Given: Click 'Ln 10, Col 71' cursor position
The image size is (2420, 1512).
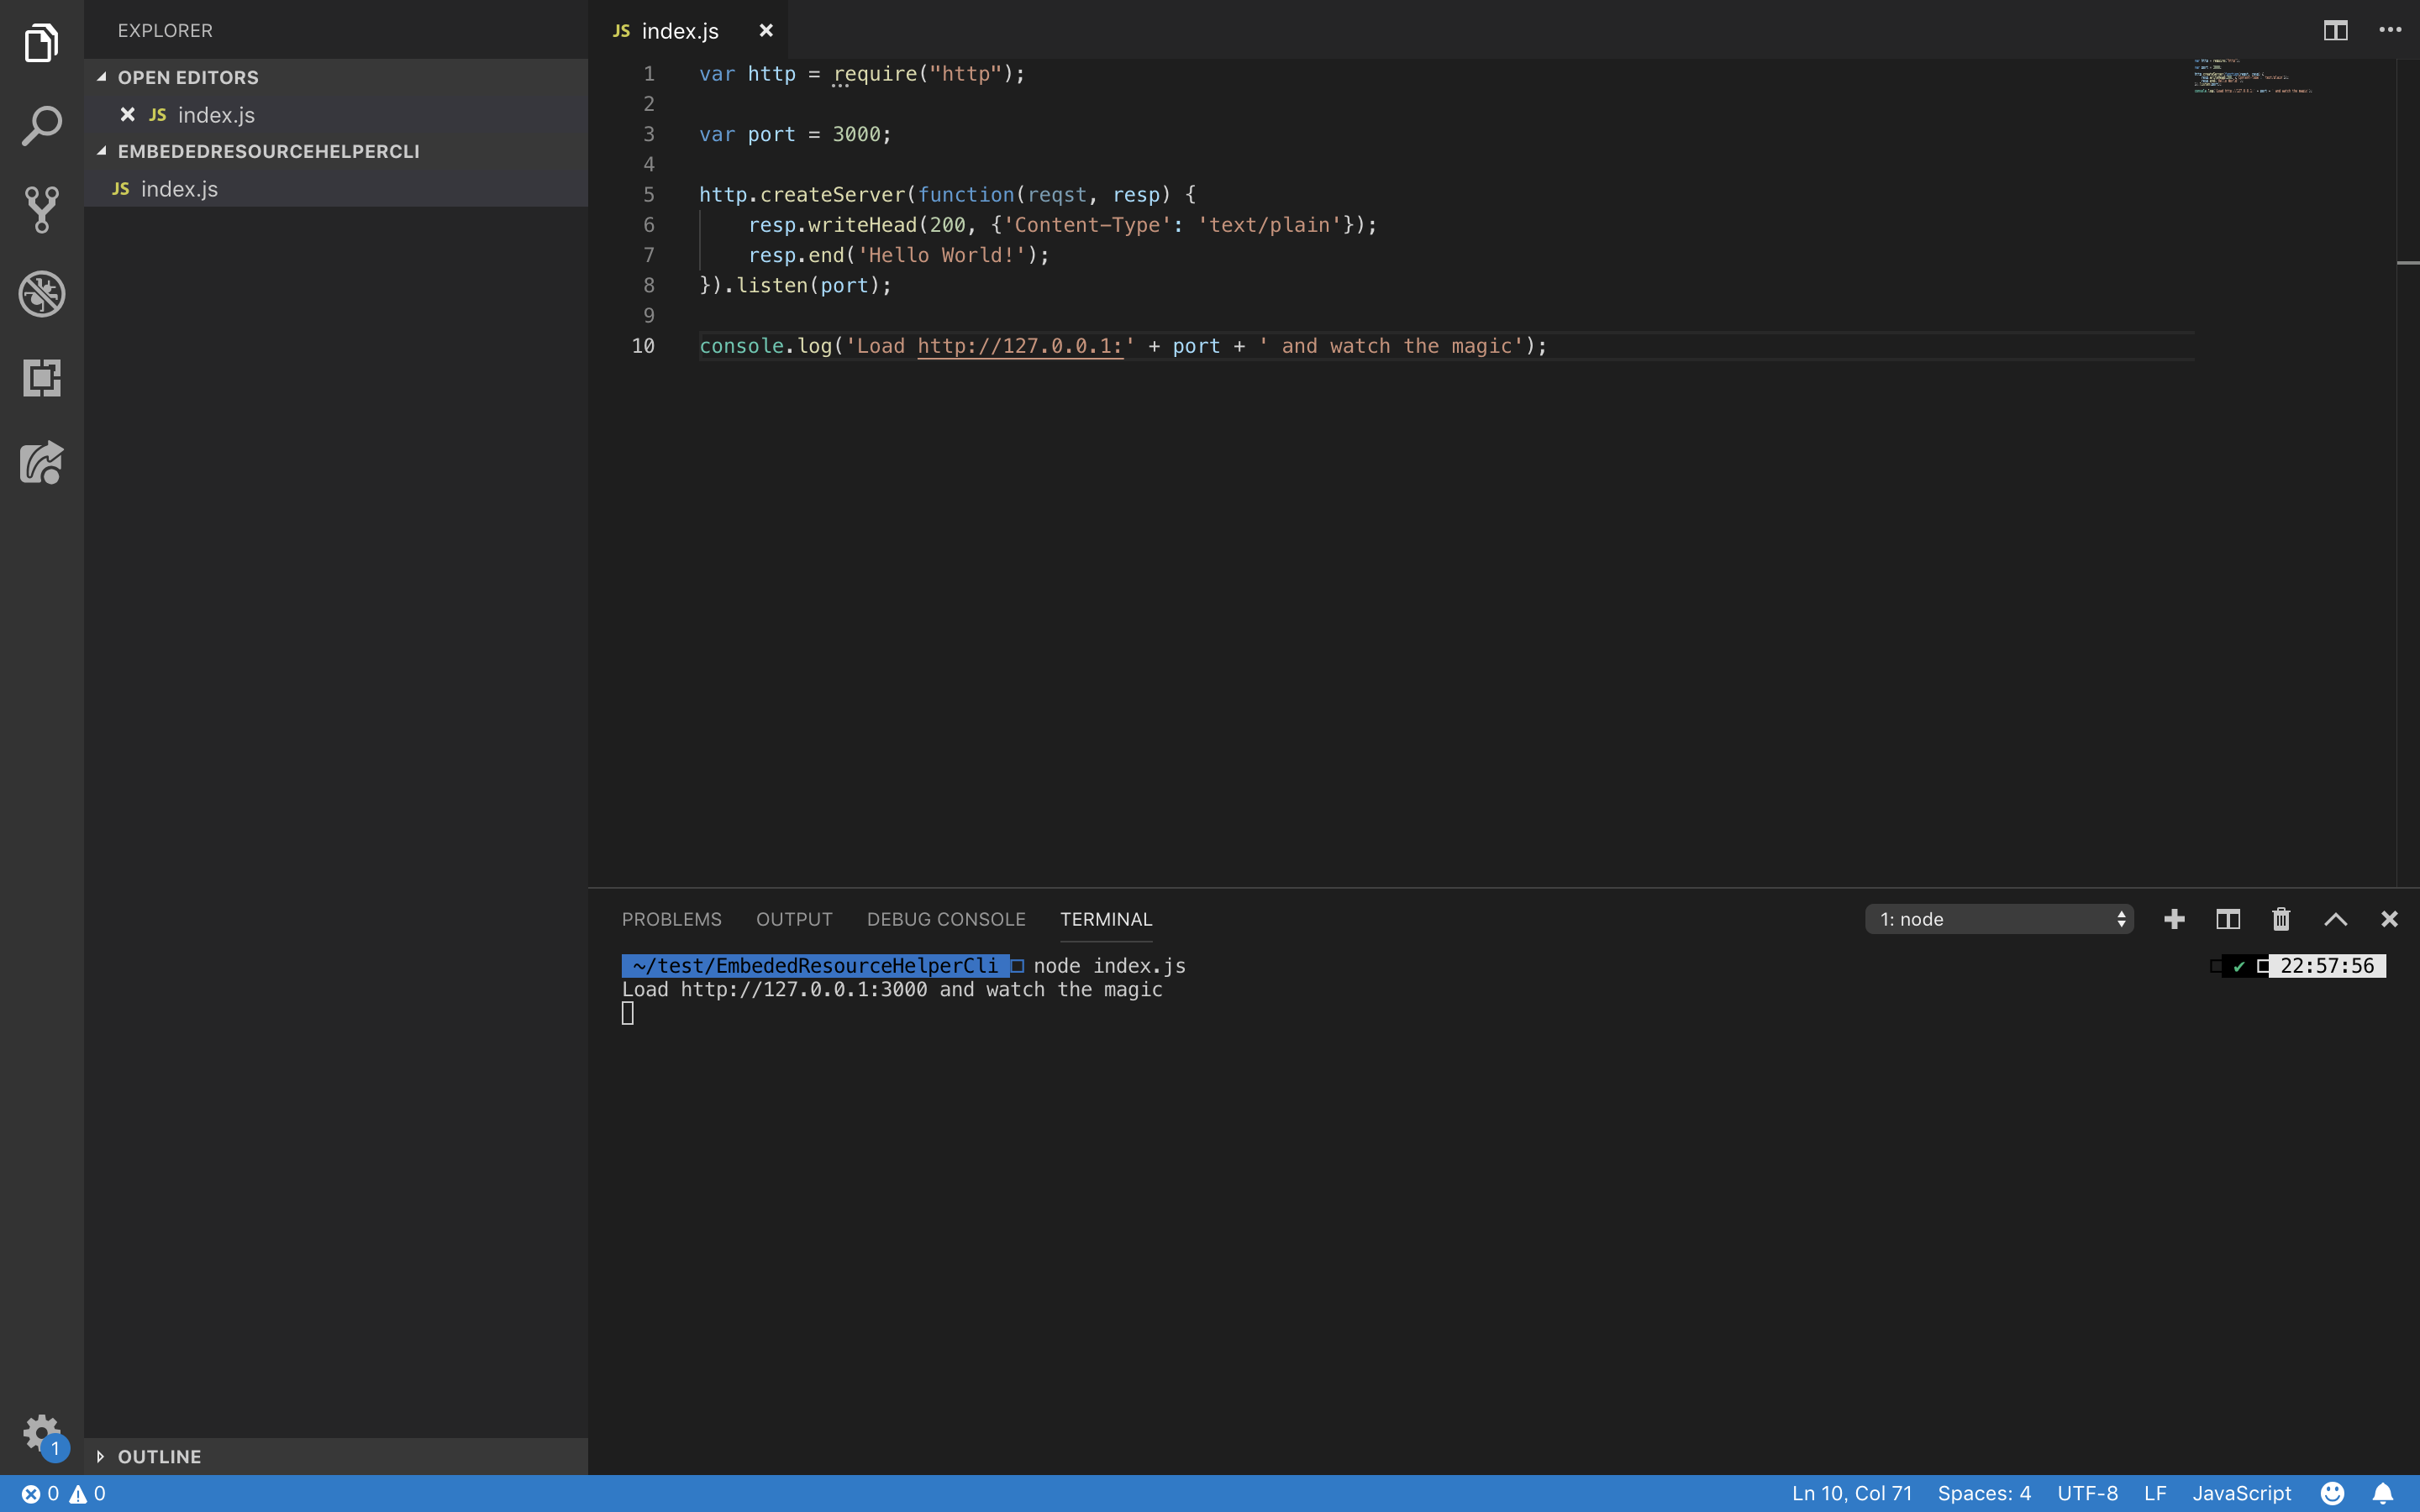Looking at the screenshot, I should coord(1852,1493).
